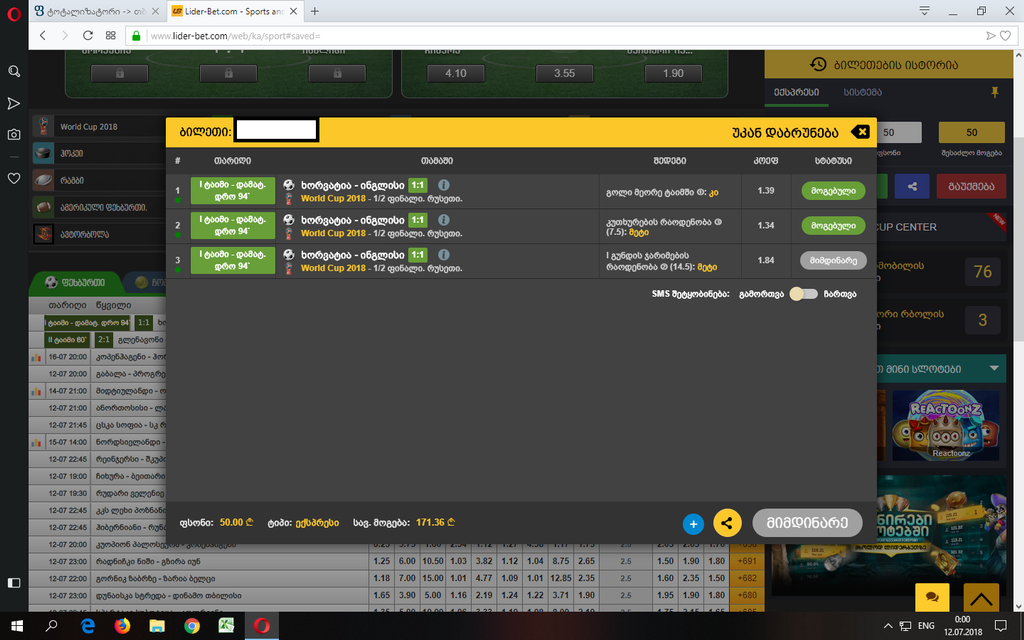Select rugby in the sports list
The height and width of the screenshot is (640, 1024).
coord(98,180)
